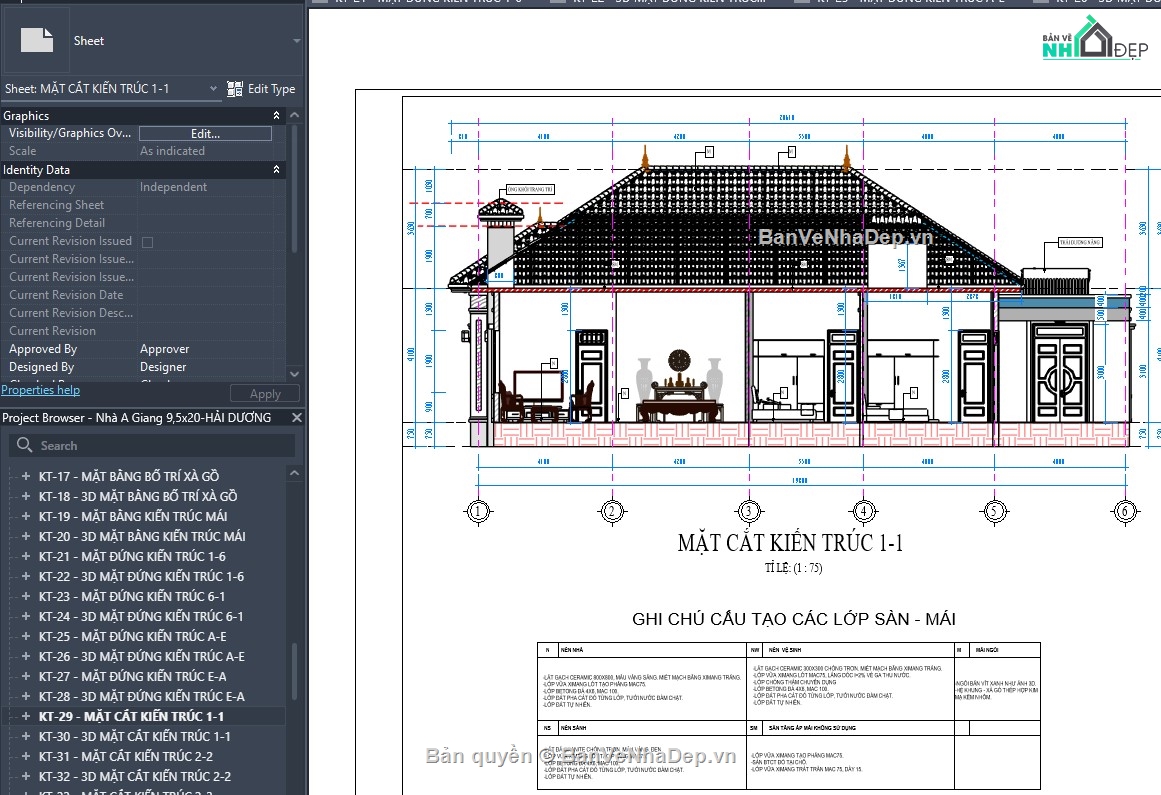The image size is (1161, 795).
Task: Click the Project Browser search field
Action: tap(152, 446)
